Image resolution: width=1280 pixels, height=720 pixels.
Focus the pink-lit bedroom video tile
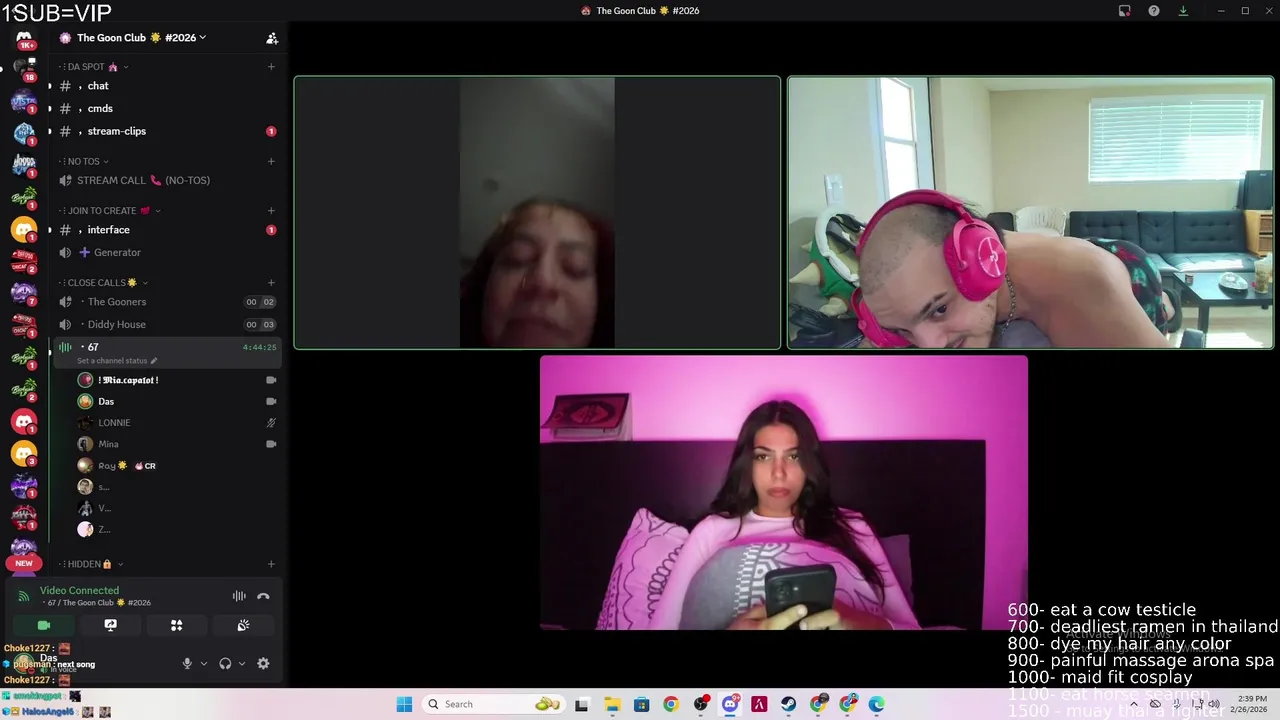pyautogui.click(x=784, y=493)
